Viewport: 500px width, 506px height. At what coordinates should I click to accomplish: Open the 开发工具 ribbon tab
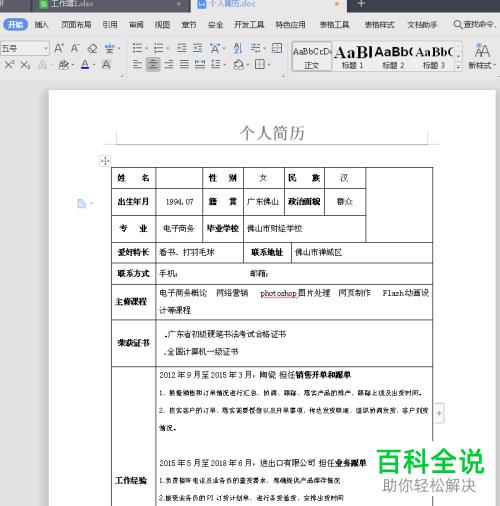click(x=249, y=25)
